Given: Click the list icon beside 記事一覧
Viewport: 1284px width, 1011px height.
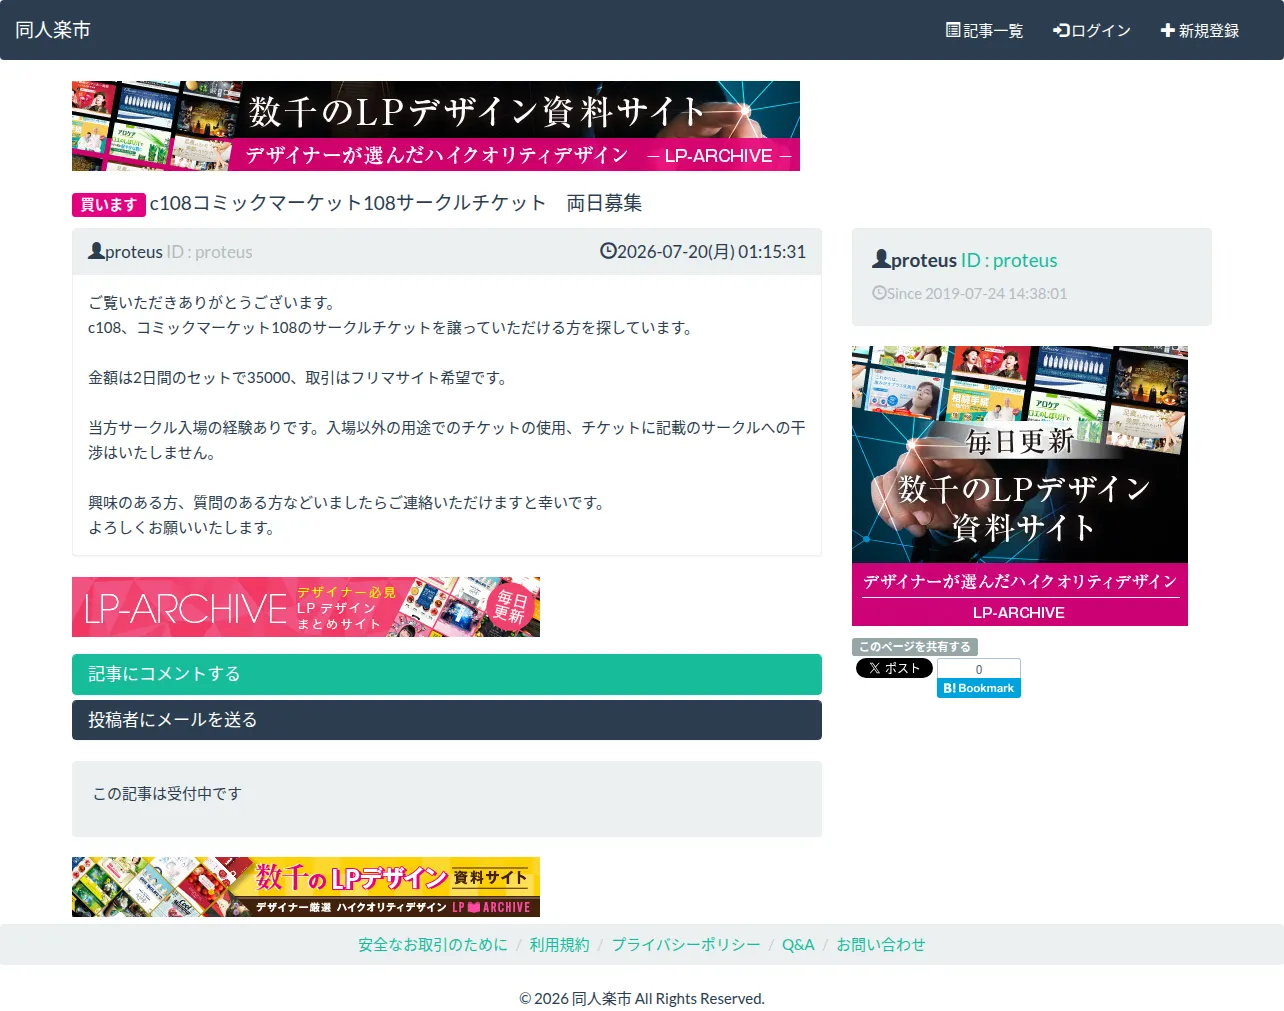Looking at the screenshot, I should (953, 30).
